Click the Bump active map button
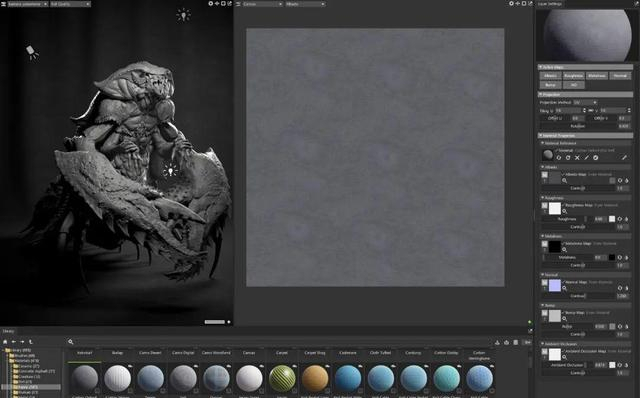 coord(550,85)
